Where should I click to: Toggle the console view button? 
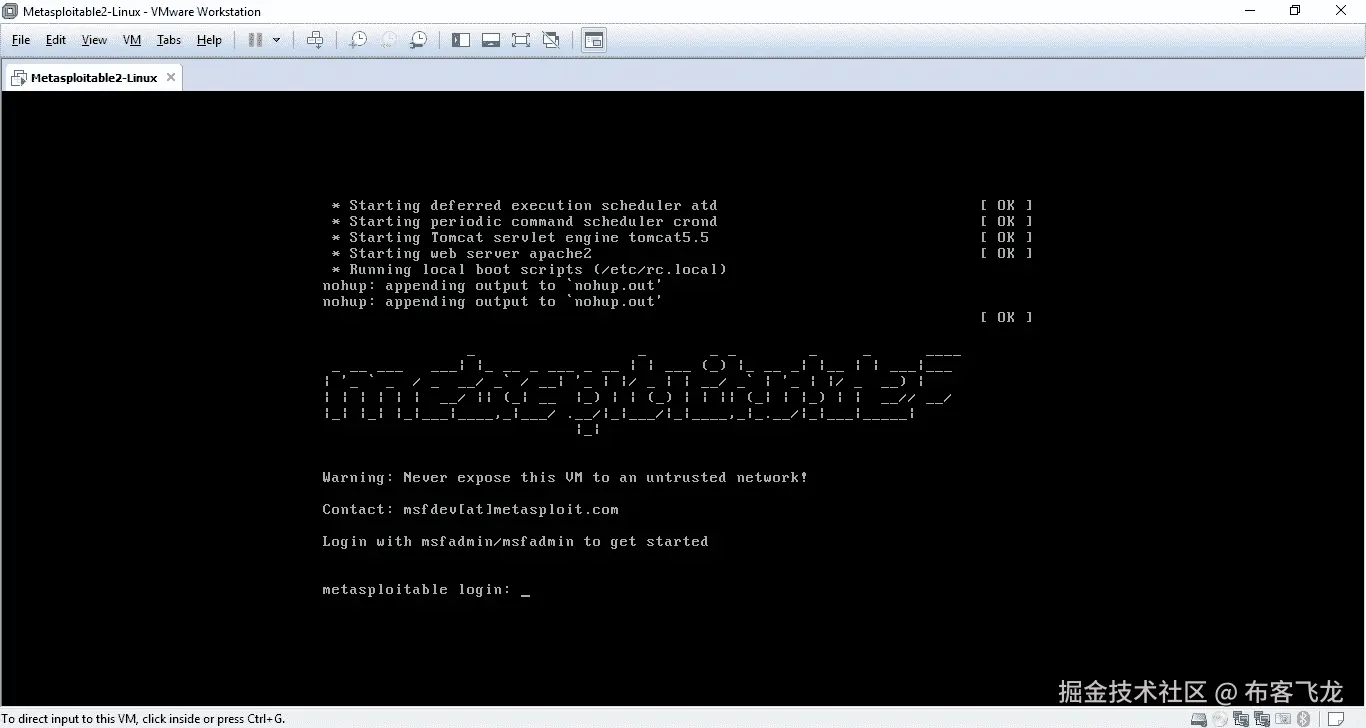click(x=594, y=40)
